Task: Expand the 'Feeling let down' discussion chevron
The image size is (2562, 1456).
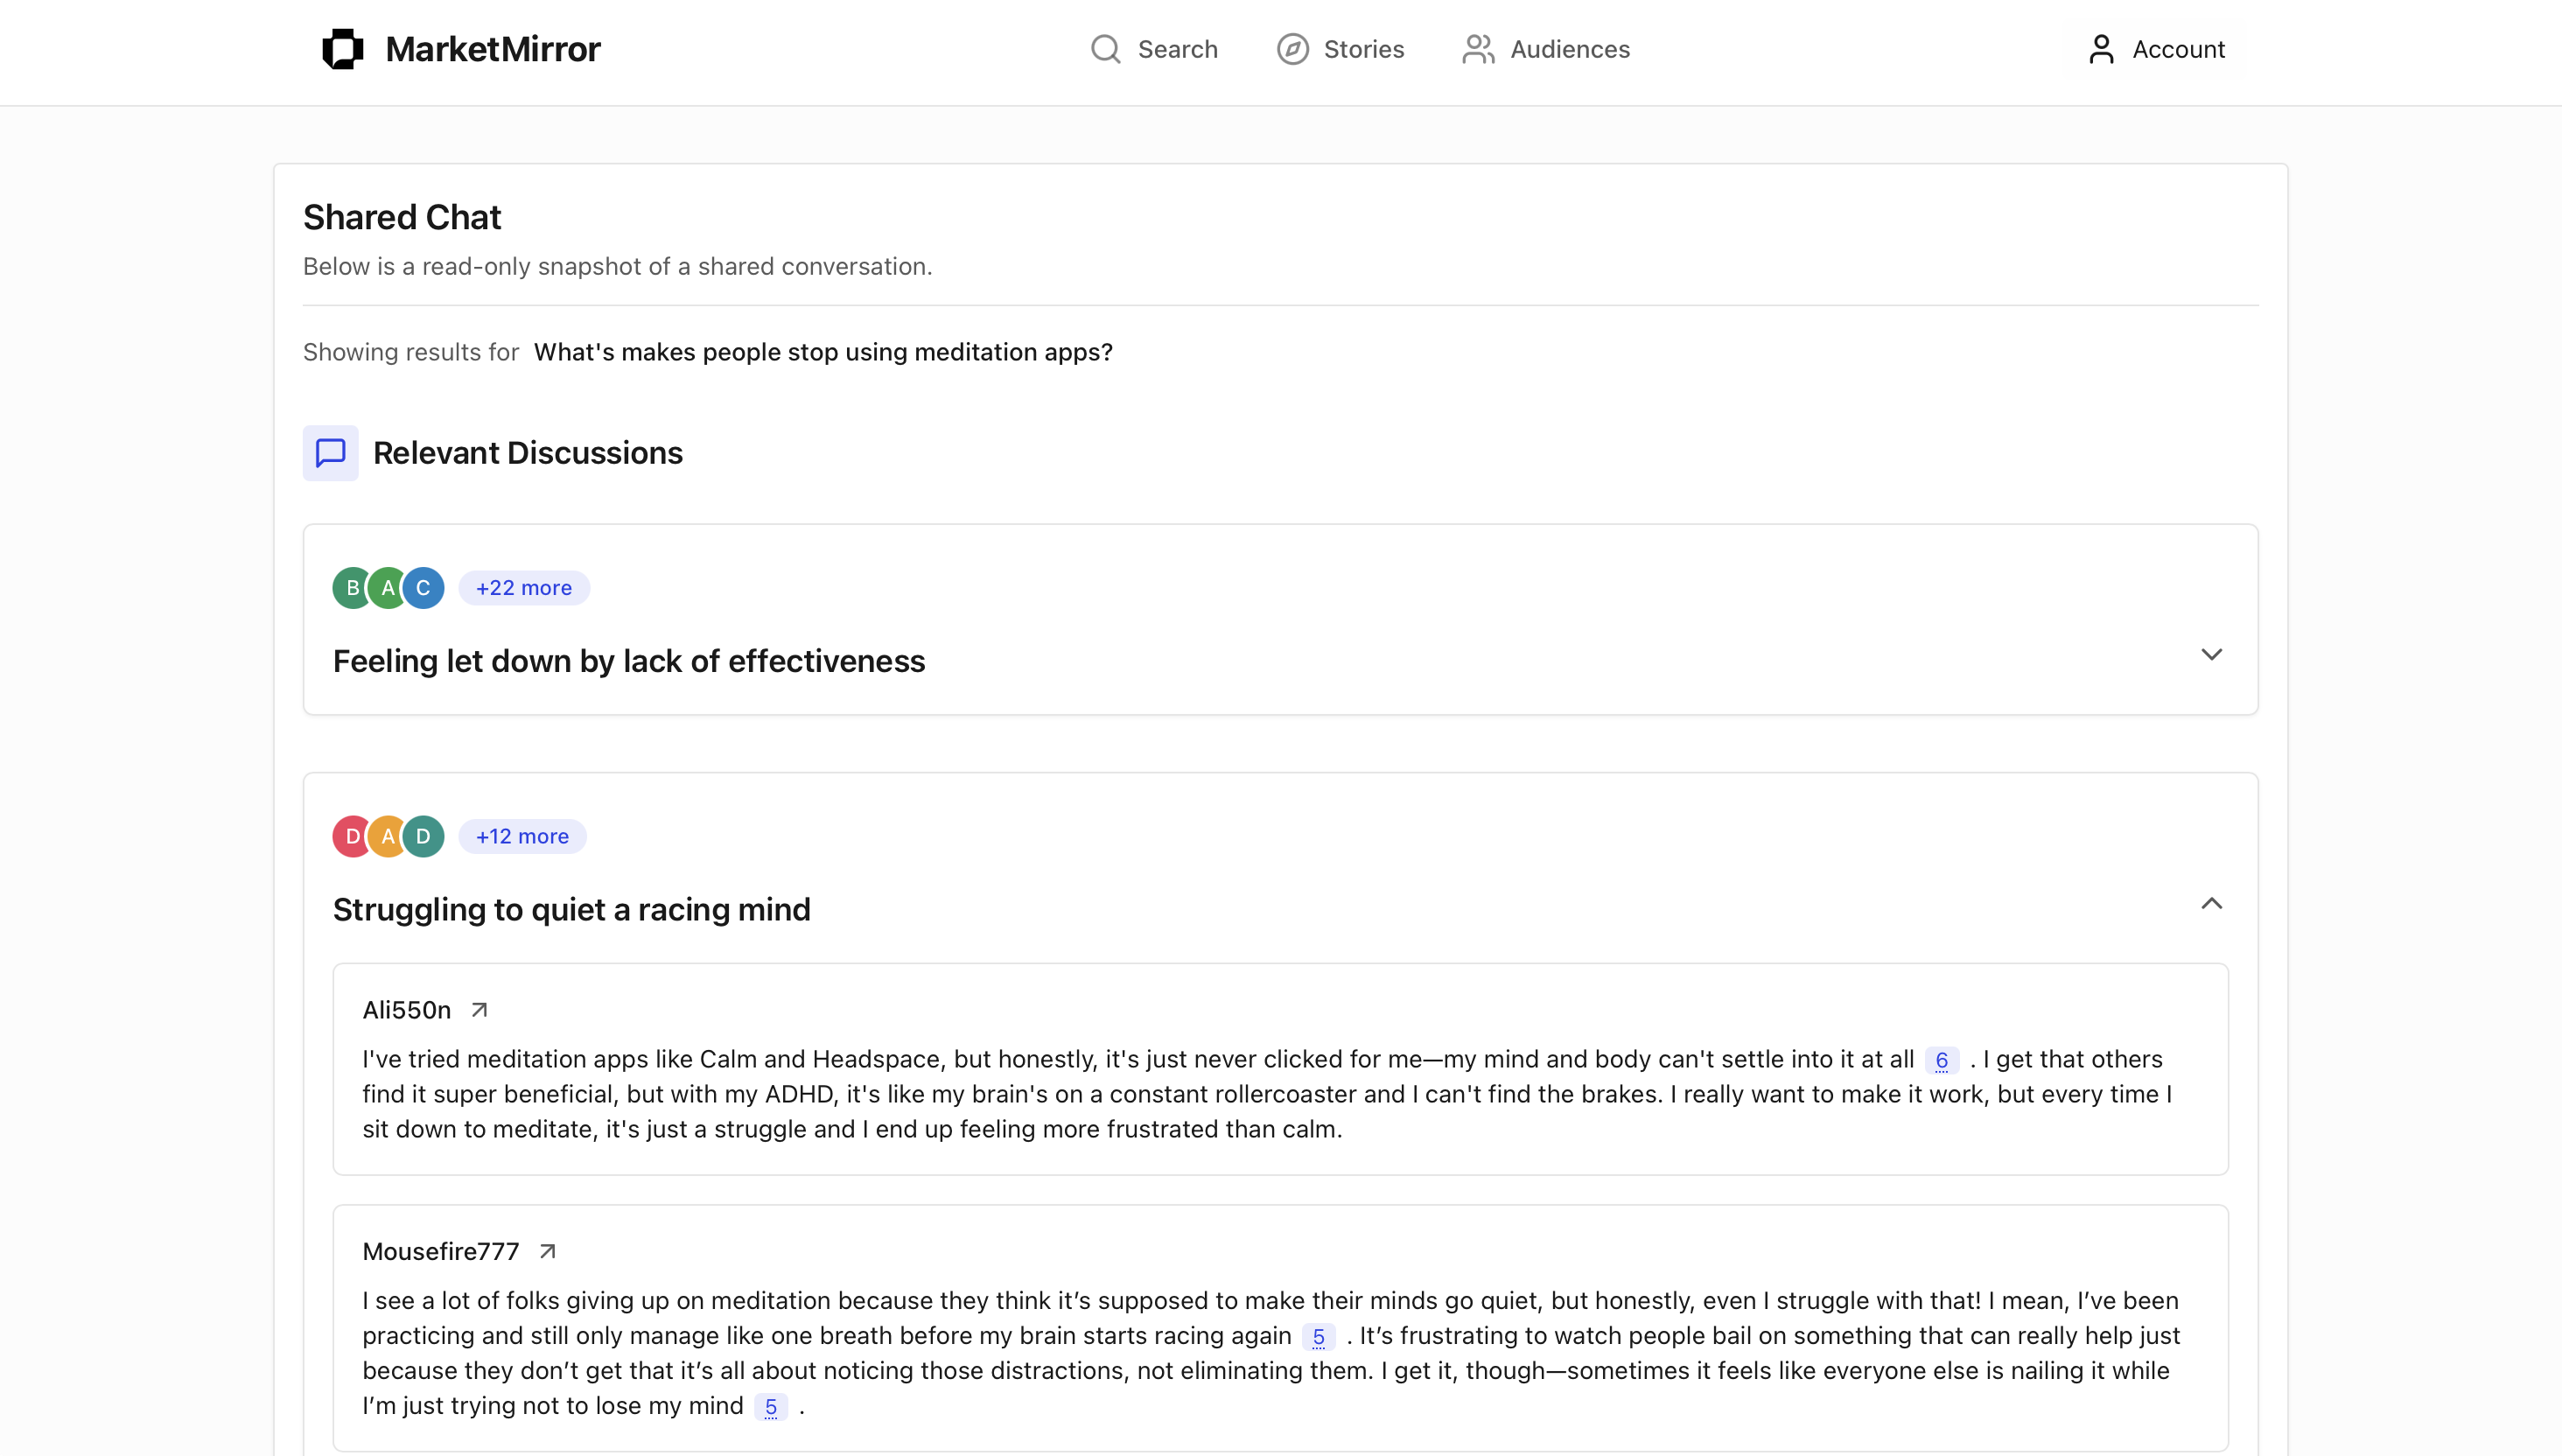Action: (2211, 655)
